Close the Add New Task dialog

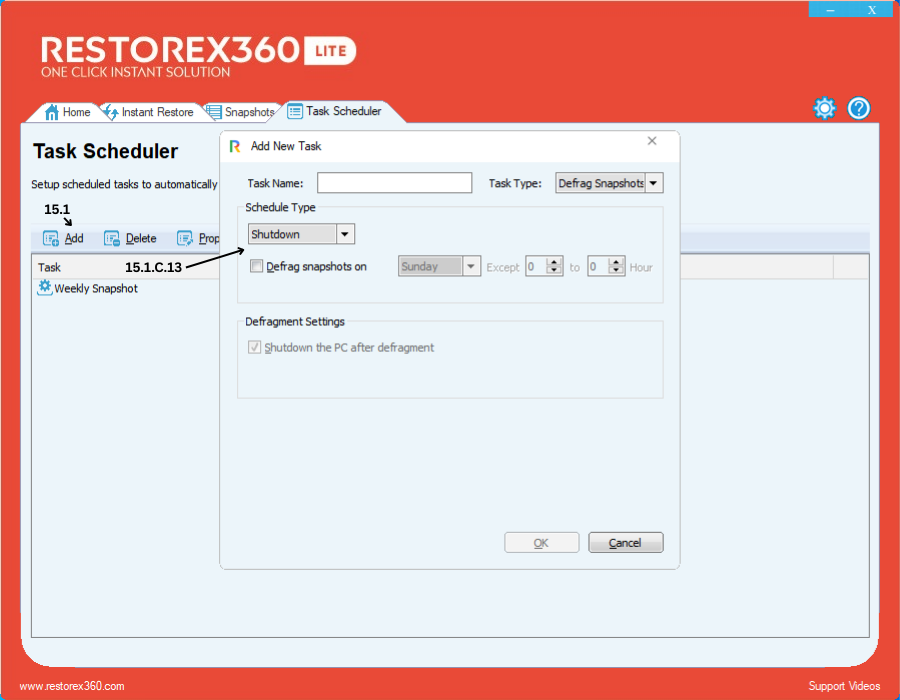[x=652, y=142]
